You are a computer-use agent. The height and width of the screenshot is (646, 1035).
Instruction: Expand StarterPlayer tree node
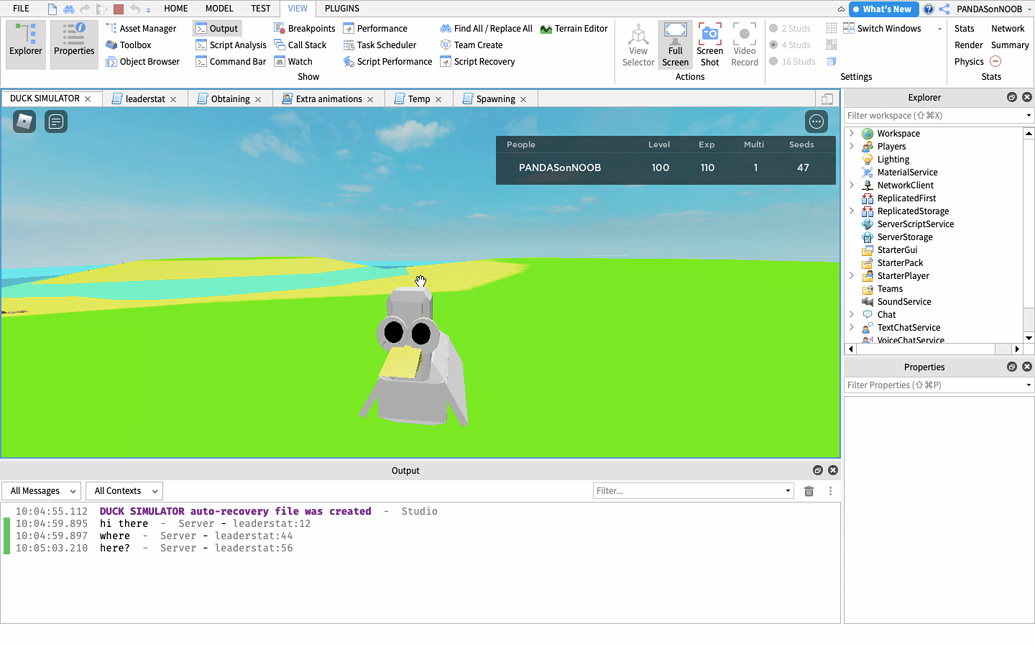(x=851, y=276)
